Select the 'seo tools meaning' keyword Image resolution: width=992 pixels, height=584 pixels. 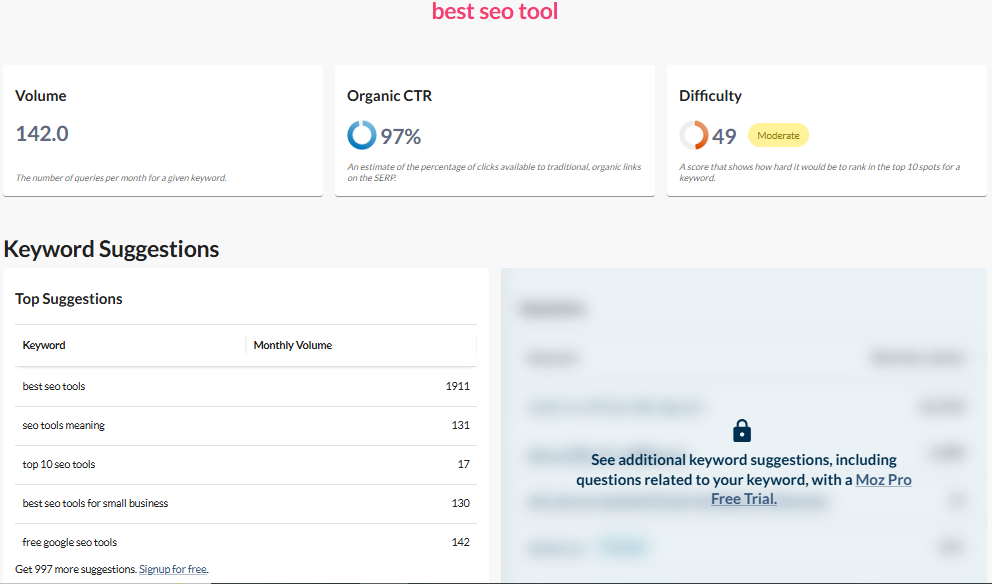pyautogui.click(x=63, y=425)
